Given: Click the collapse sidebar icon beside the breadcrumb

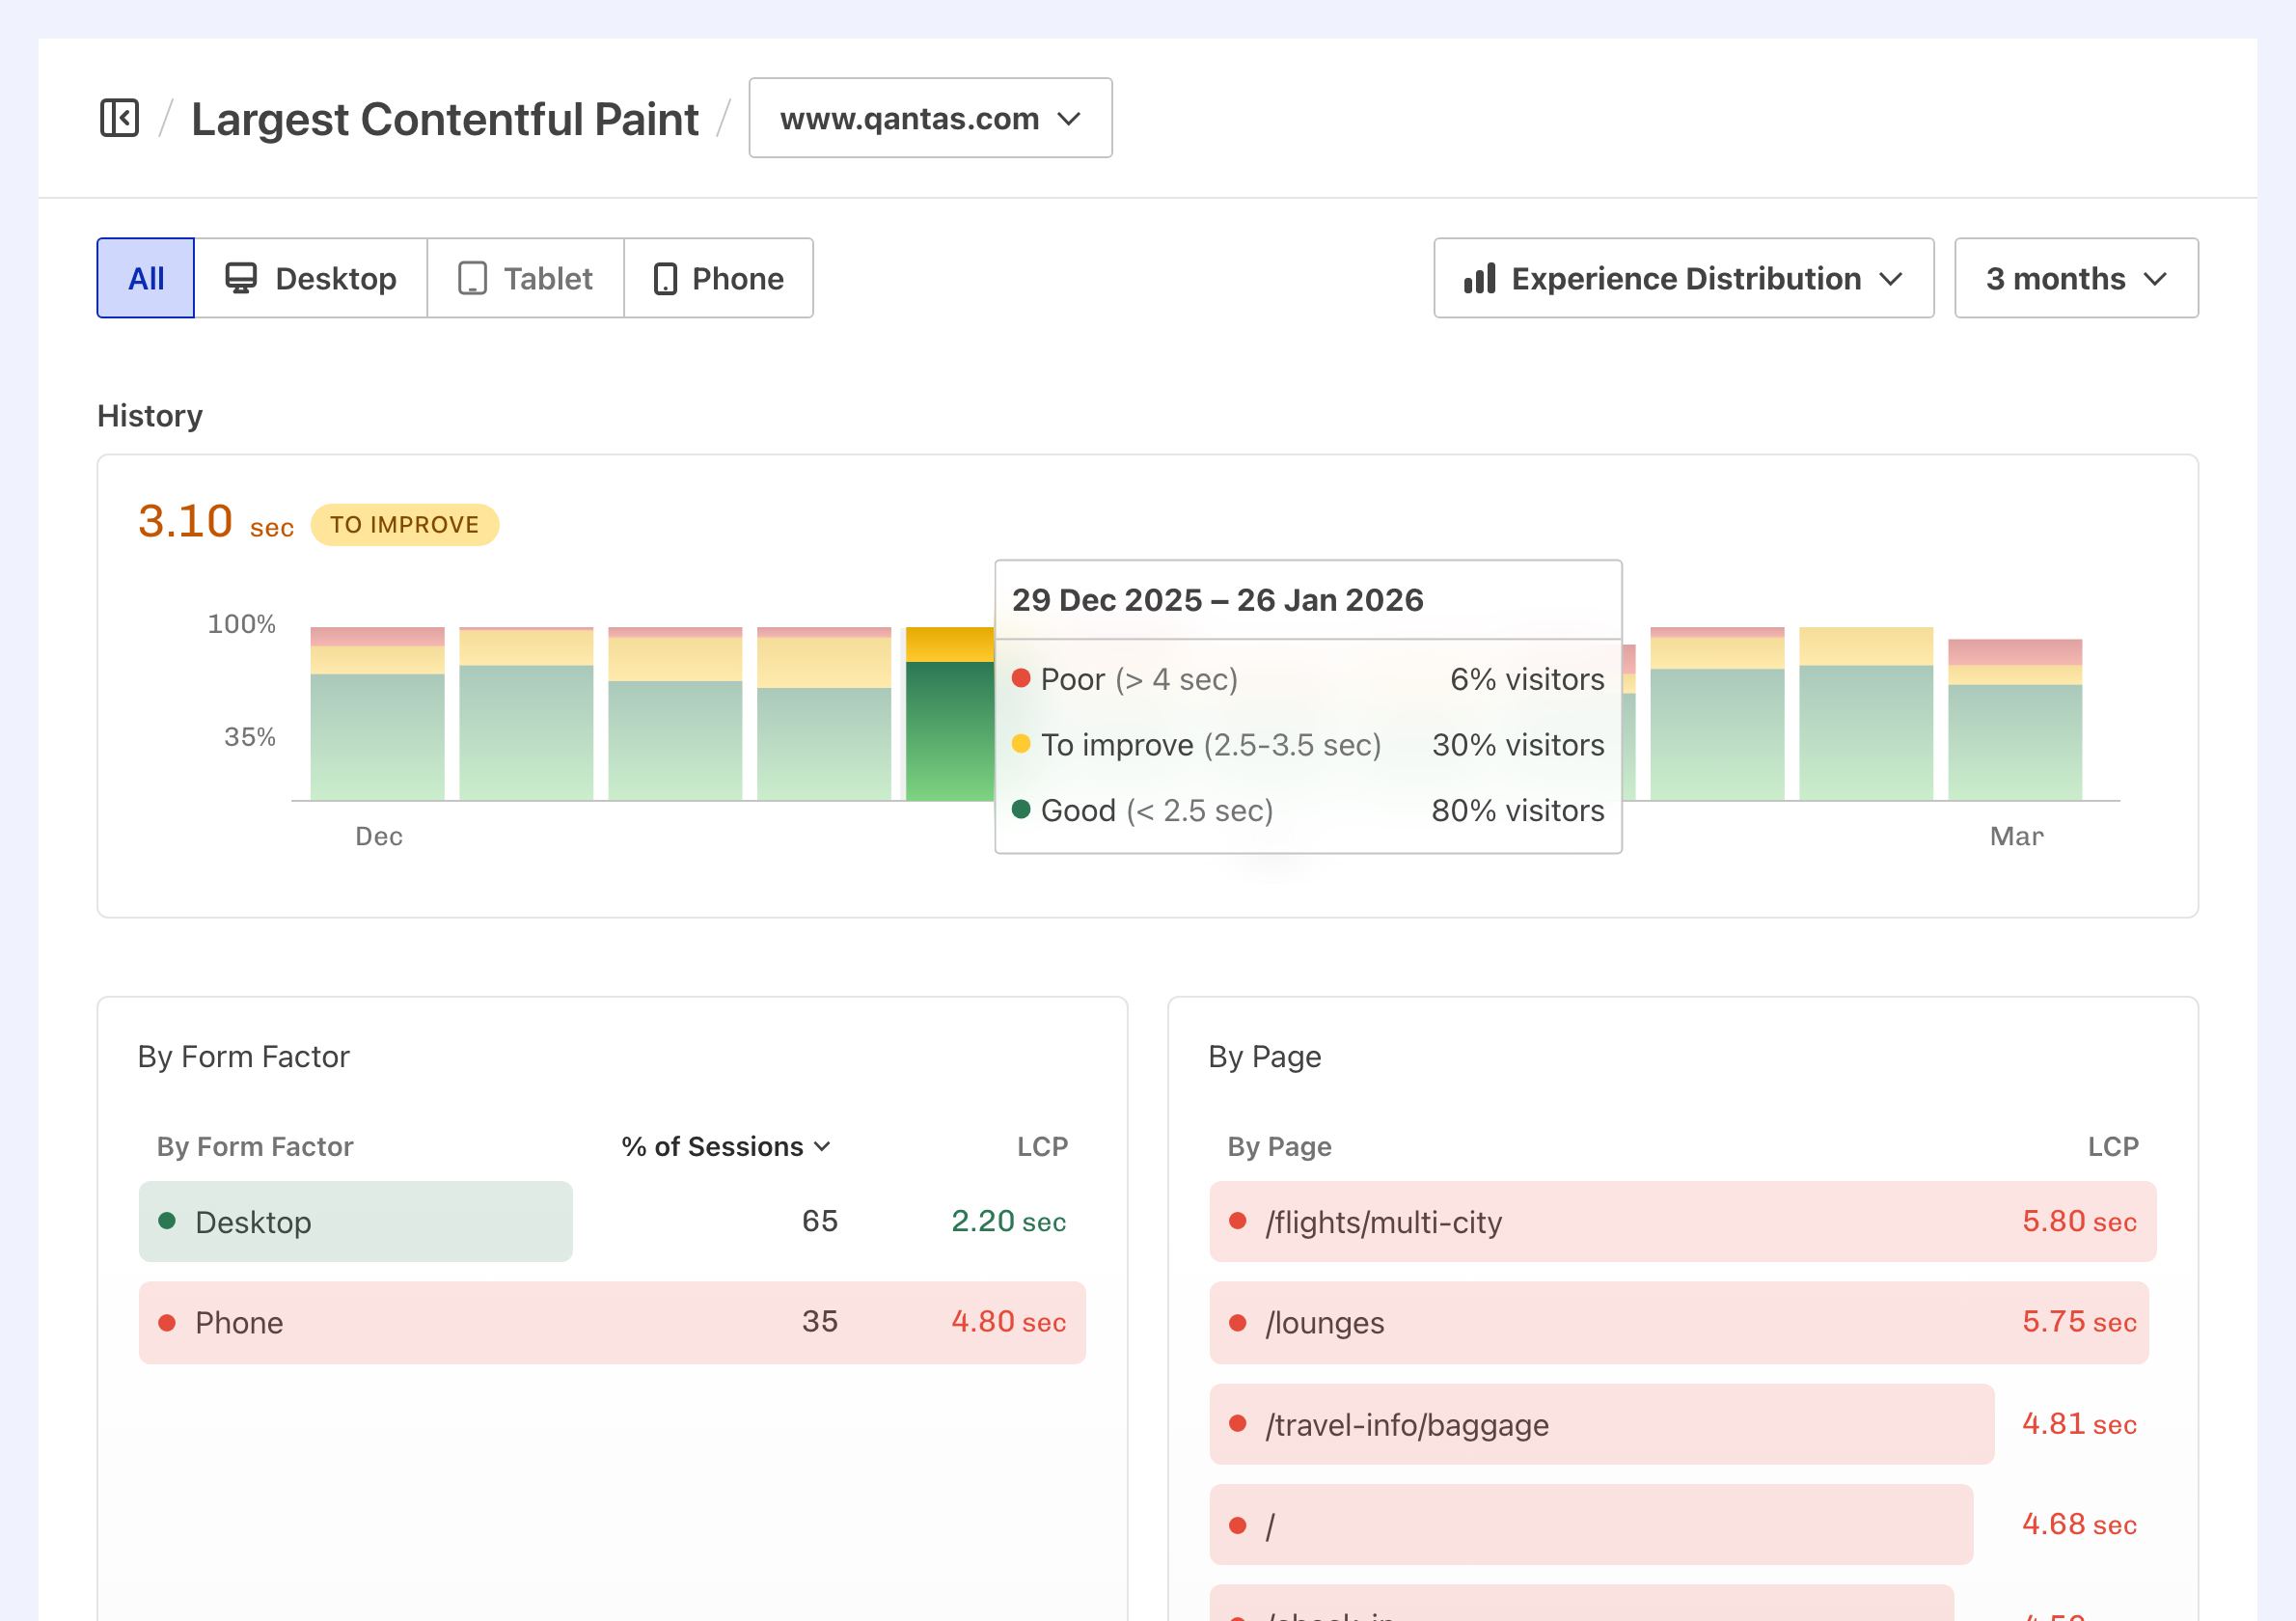Looking at the screenshot, I should (119, 117).
